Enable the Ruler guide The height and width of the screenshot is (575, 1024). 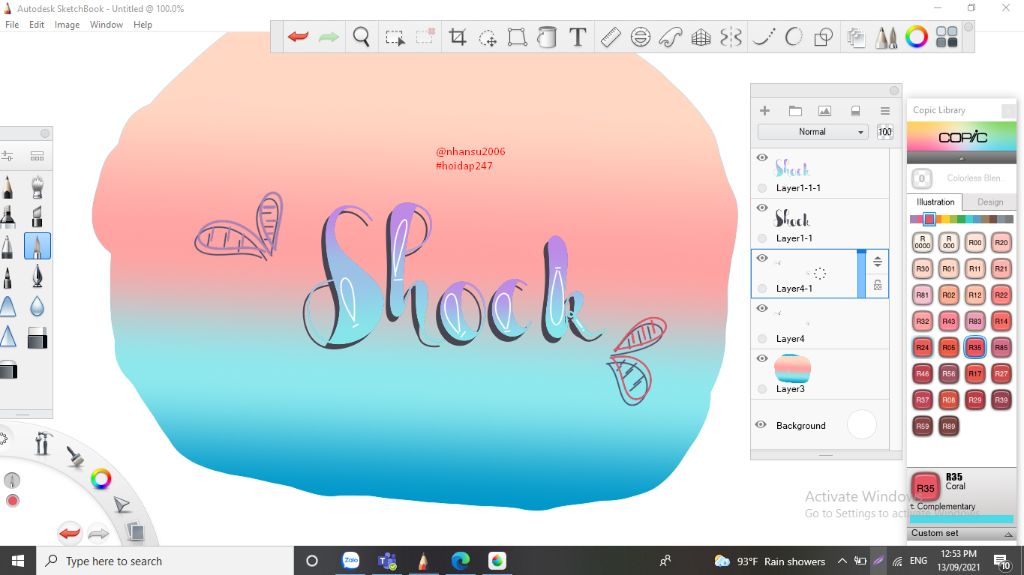coord(610,37)
